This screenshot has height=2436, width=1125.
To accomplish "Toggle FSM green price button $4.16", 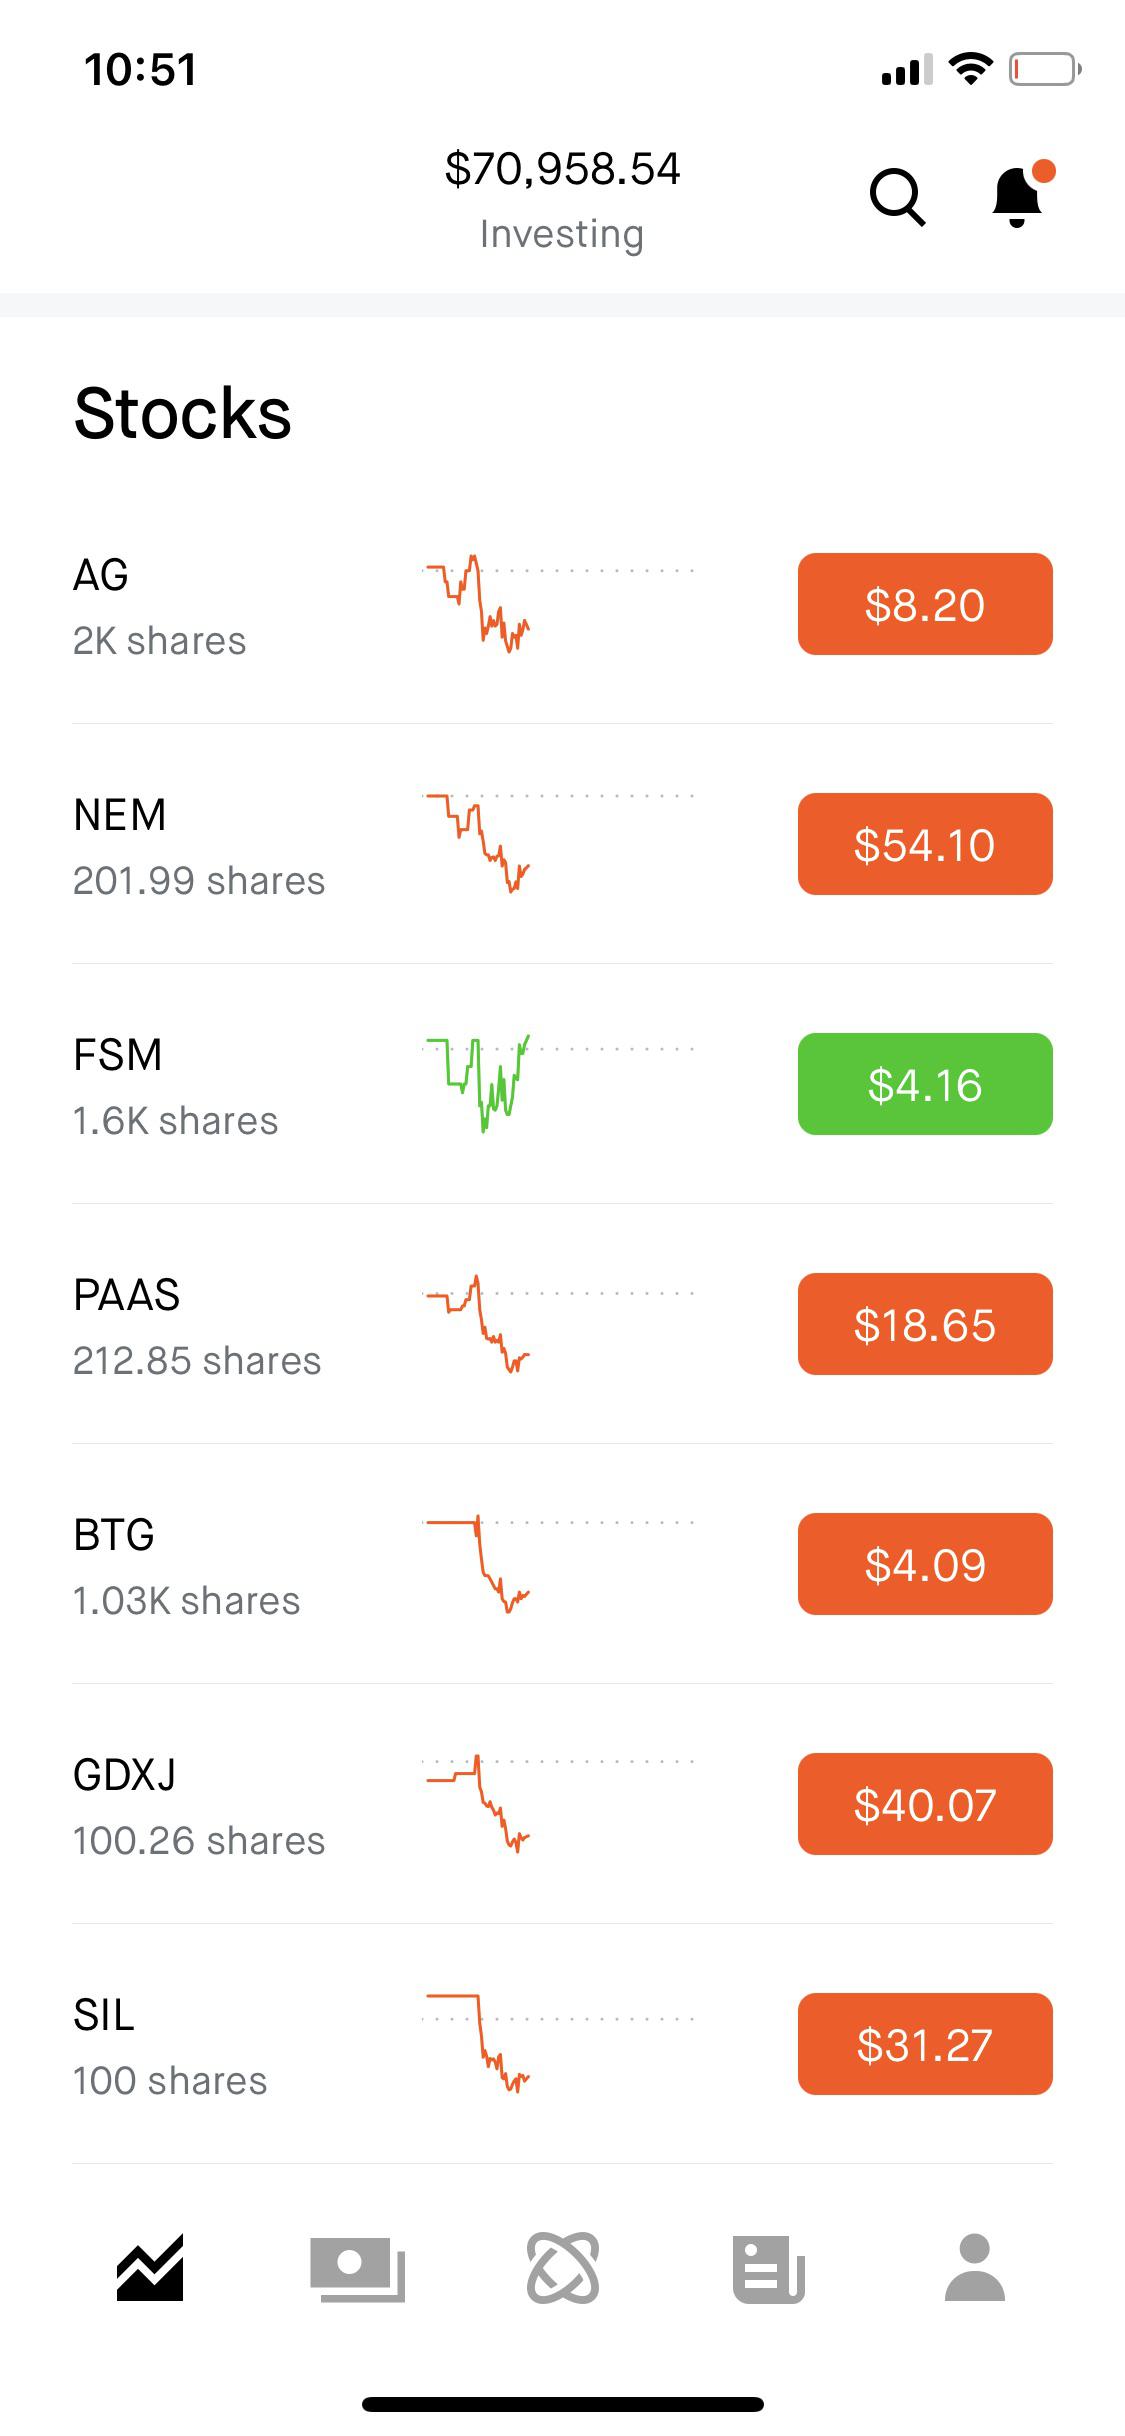I will (925, 1084).
